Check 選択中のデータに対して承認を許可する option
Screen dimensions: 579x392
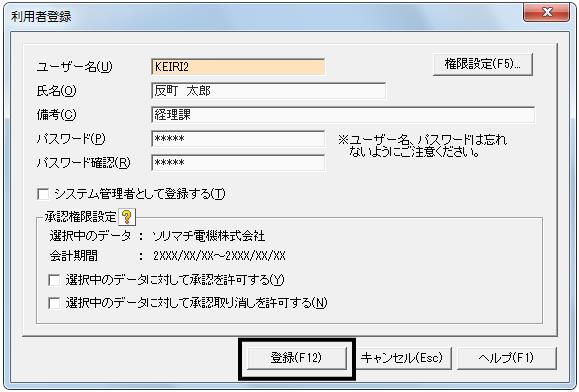coord(54,280)
